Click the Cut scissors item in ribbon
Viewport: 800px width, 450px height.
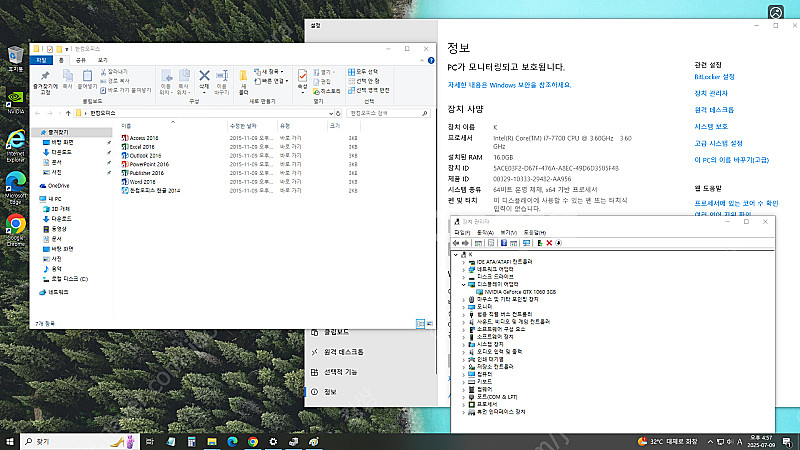point(114,72)
